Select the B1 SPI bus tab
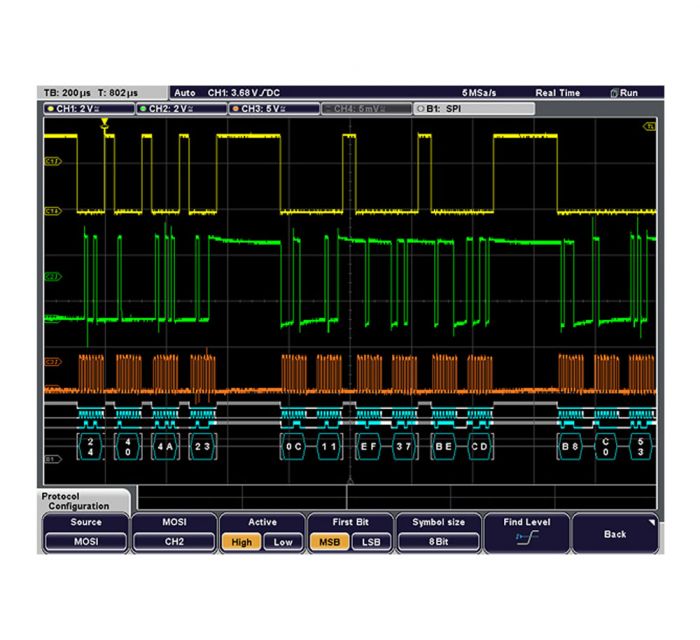 (472, 108)
